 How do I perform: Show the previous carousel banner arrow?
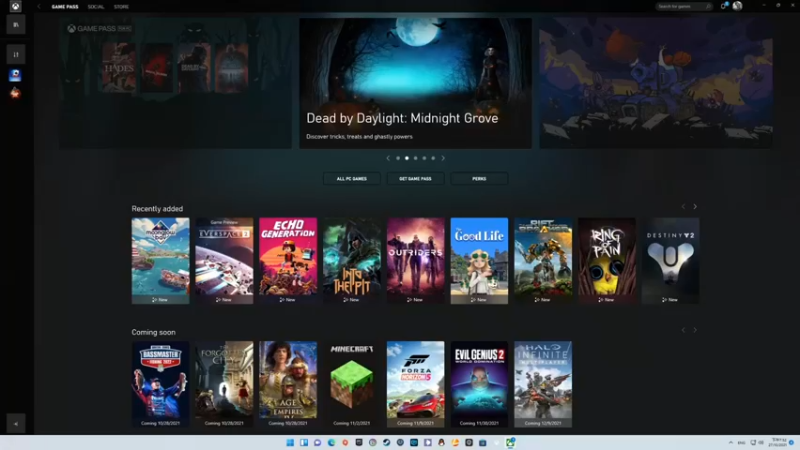pyautogui.click(x=388, y=158)
